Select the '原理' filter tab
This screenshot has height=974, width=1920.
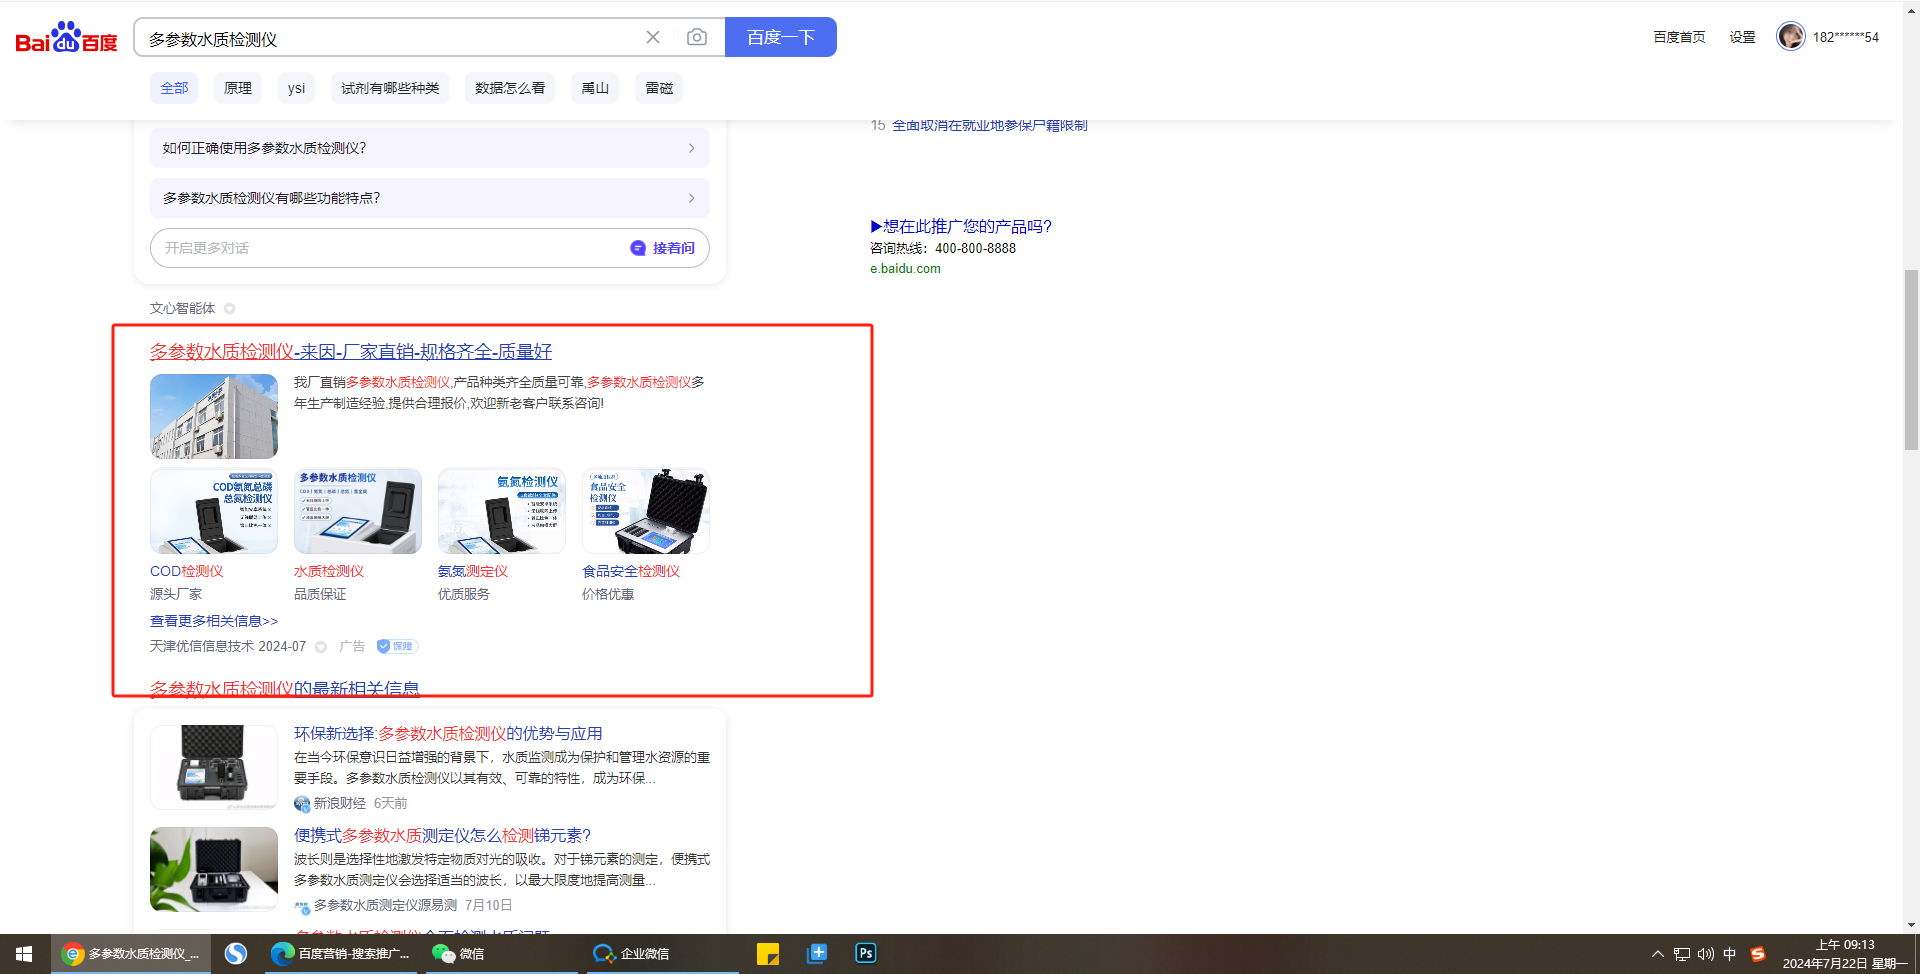(x=238, y=88)
